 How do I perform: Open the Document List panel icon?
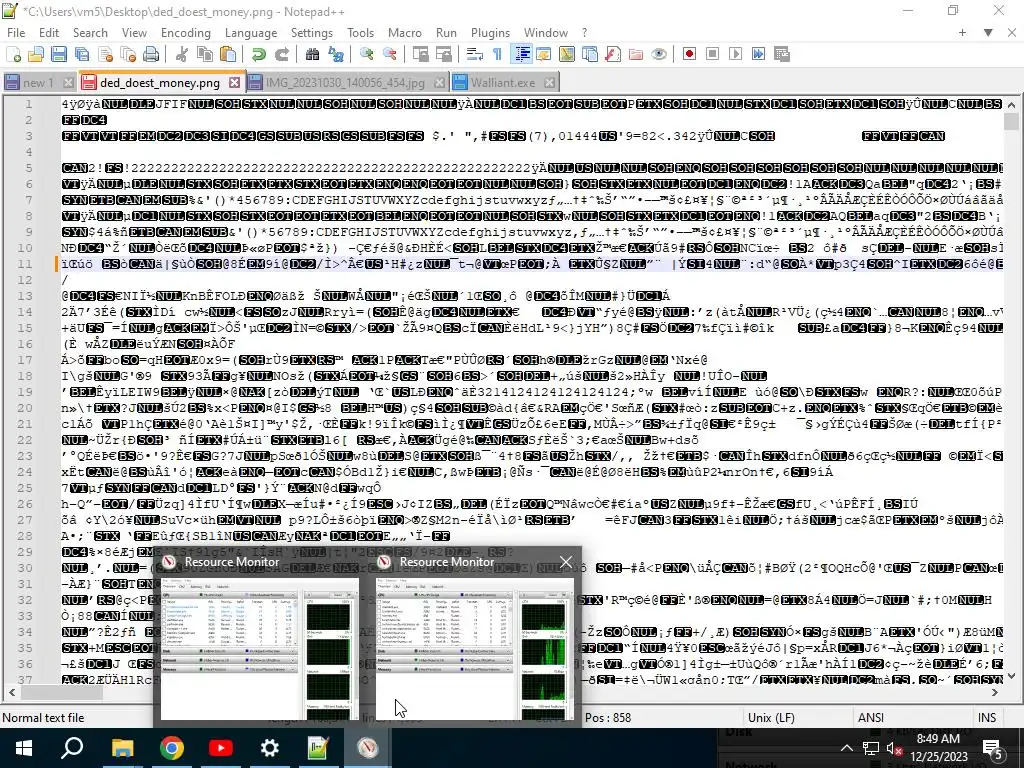point(590,54)
